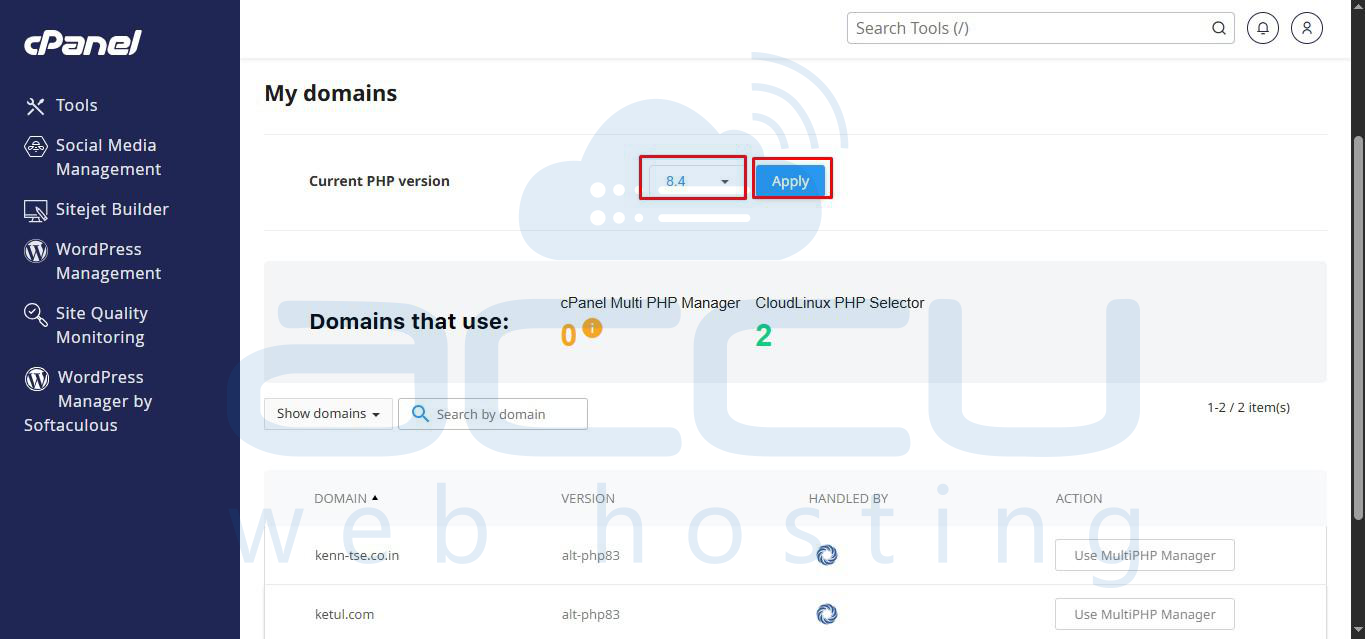Screen dimensions: 1365x639
Task: Click inside the Search Tools field
Action: pos(1000,28)
